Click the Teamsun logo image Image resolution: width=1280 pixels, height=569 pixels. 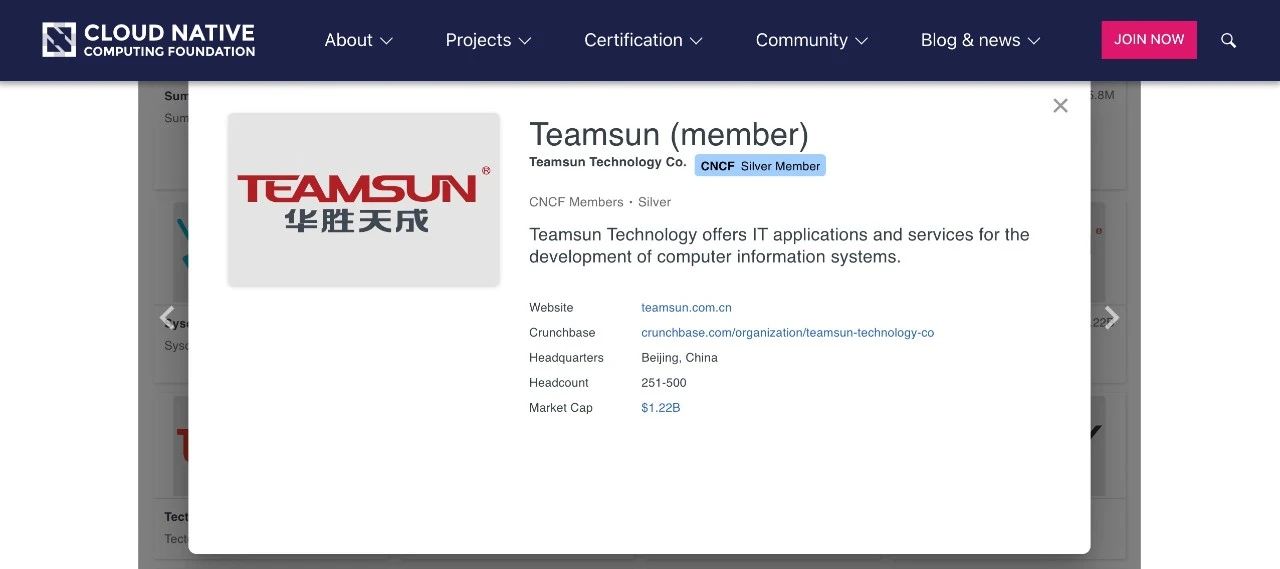[x=364, y=199]
